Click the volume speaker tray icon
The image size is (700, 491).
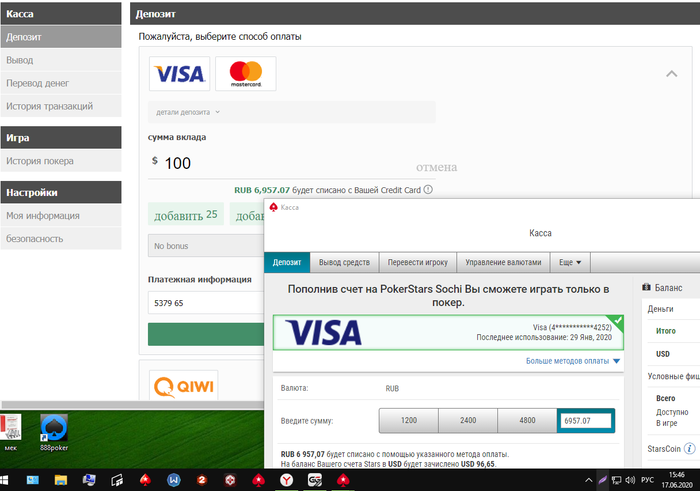pyautogui.click(x=630, y=480)
